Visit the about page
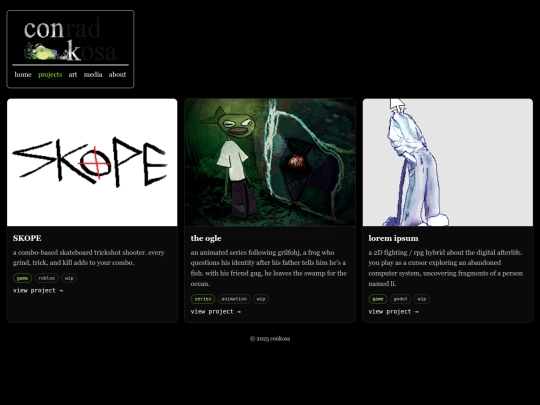This screenshot has height=405, width=540. click(x=117, y=74)
